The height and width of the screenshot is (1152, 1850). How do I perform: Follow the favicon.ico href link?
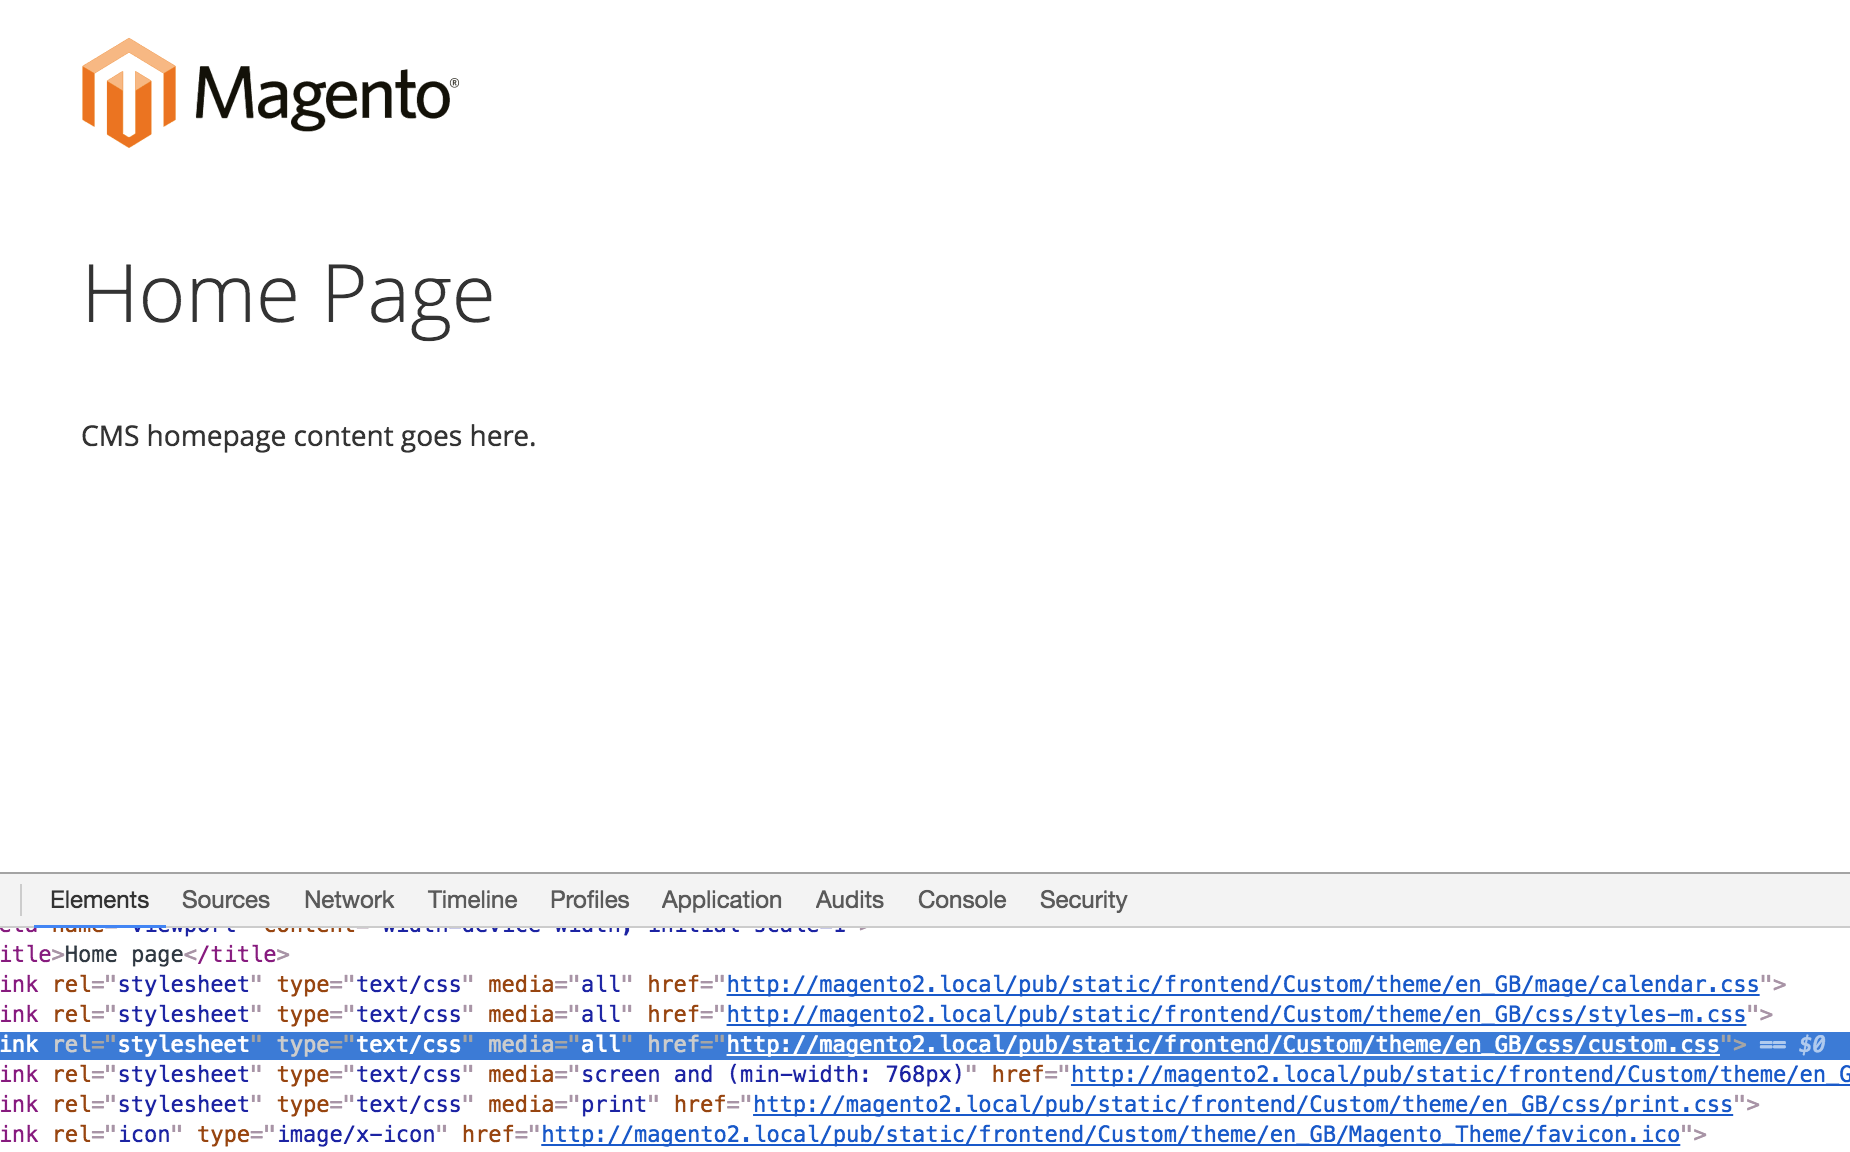click(1110, 1135)
